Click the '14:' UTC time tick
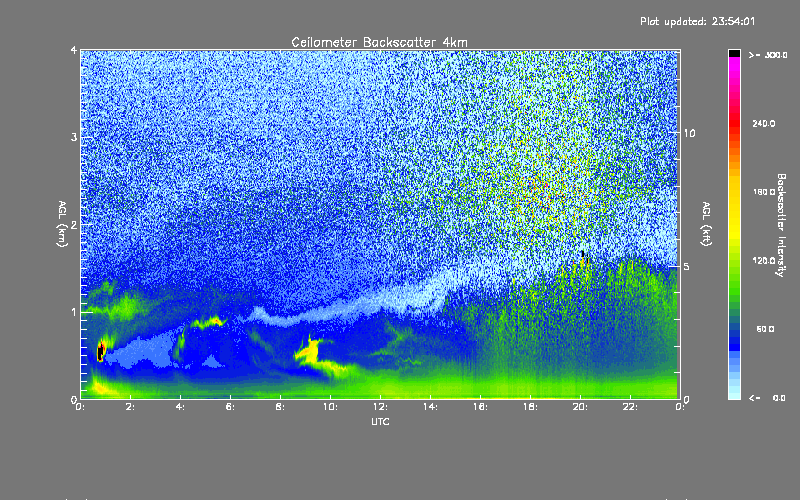Viewport: 800px width, 500px height. coord(430,407)
